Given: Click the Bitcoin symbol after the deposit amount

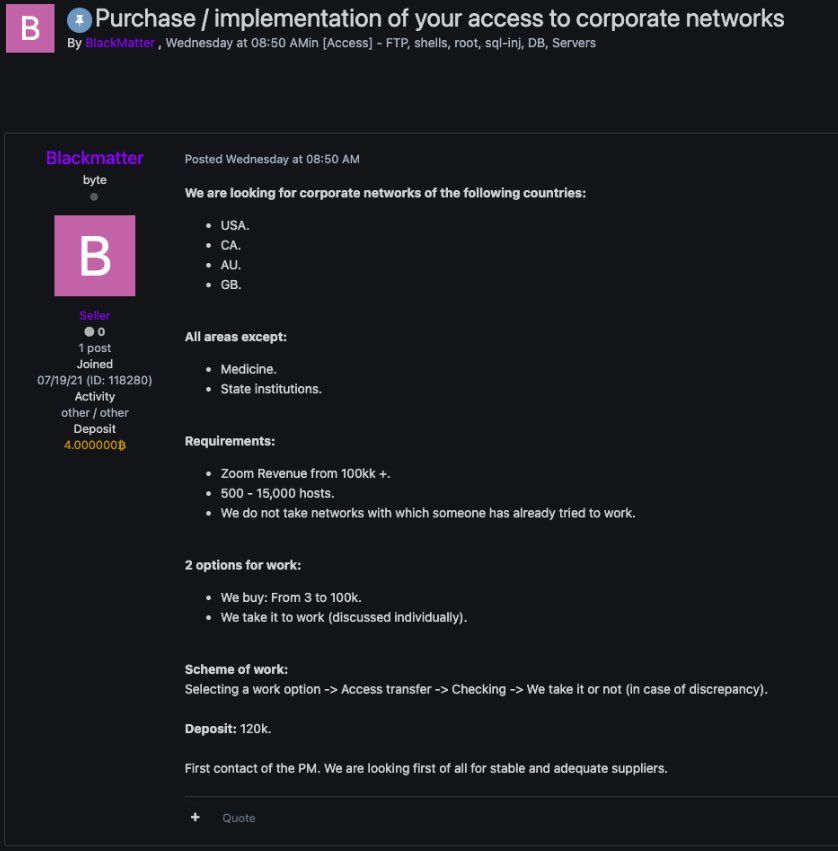Looking at the screenshot, I should coord(122,445).
